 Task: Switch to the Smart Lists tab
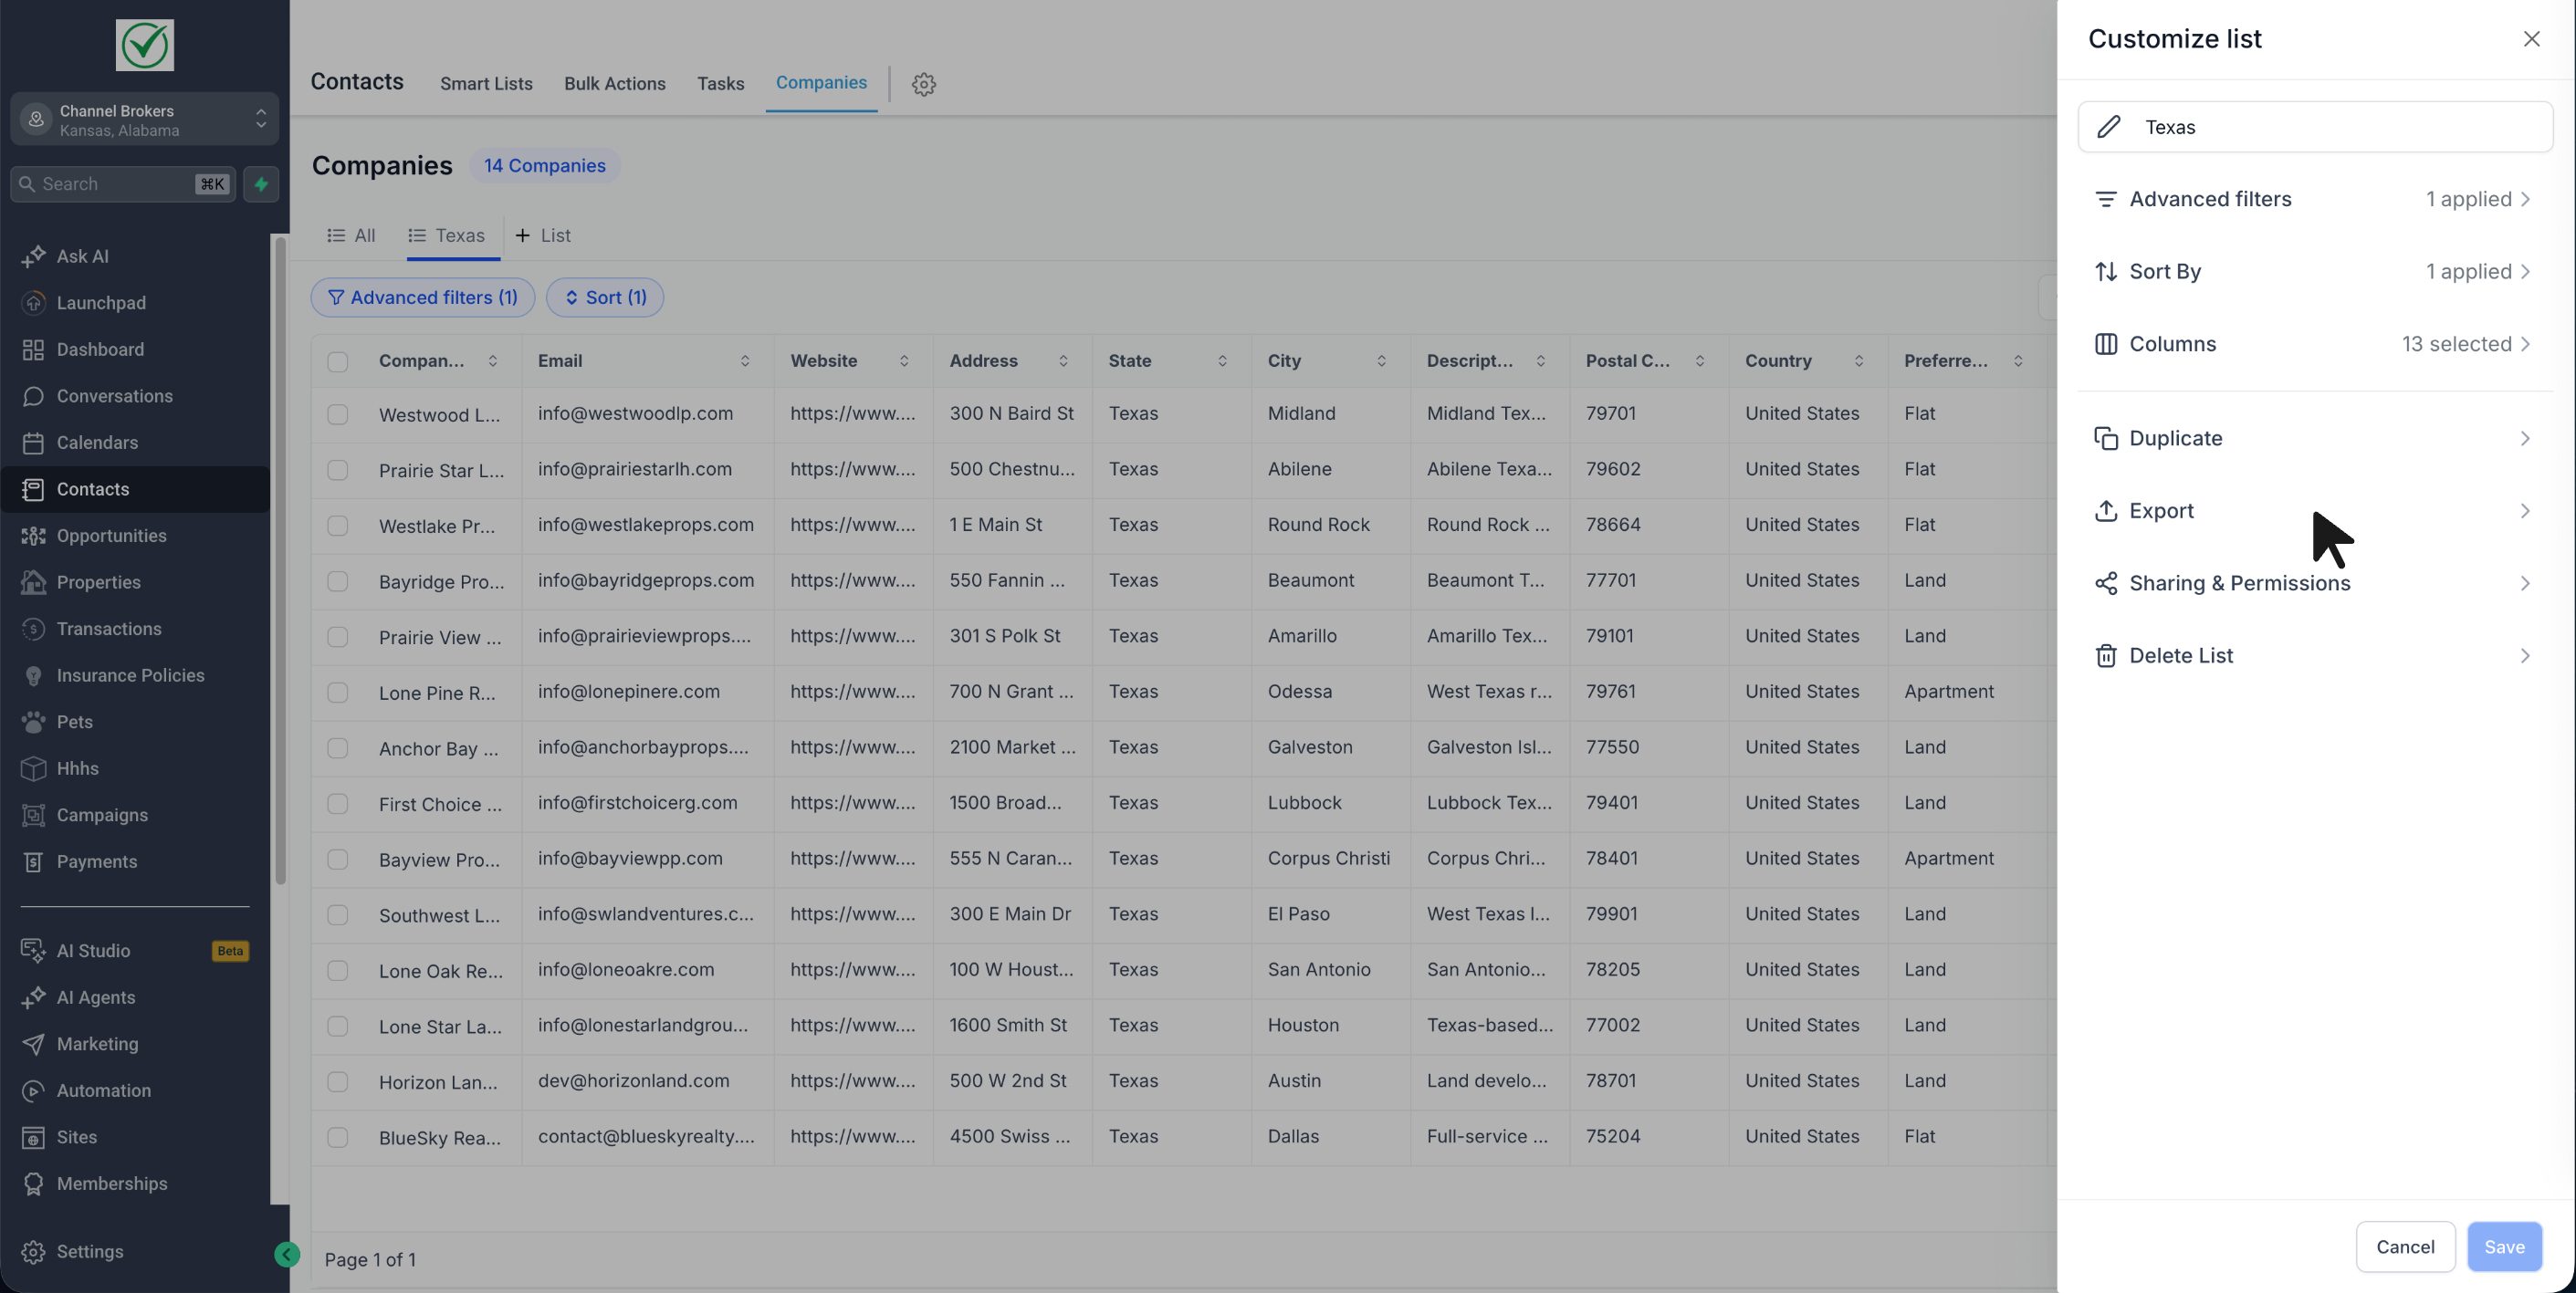tap(486, 84)
